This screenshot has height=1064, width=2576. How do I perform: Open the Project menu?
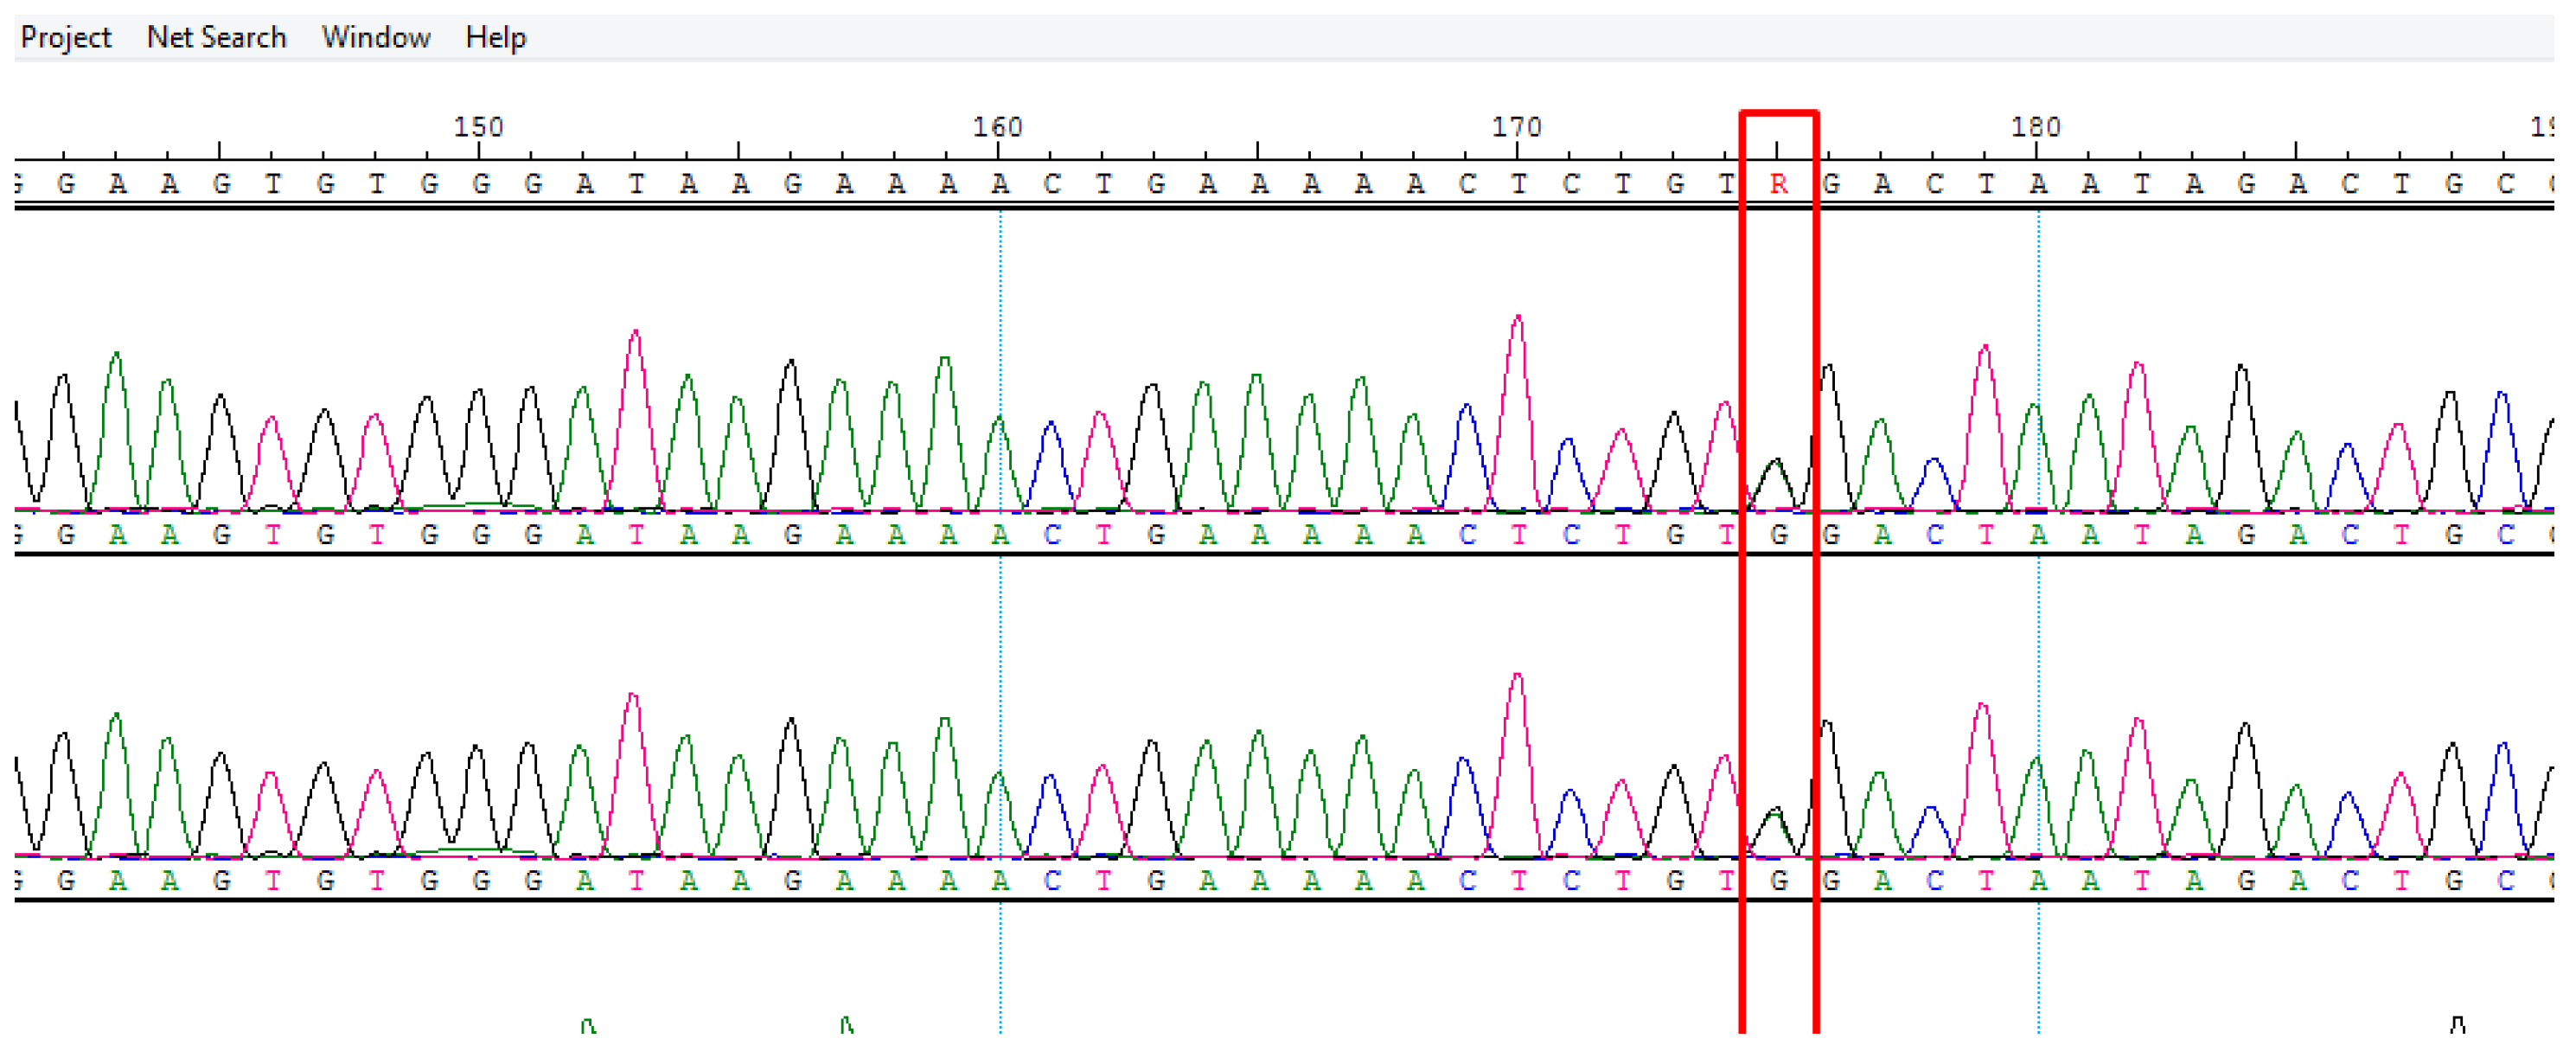click(65, 37)
